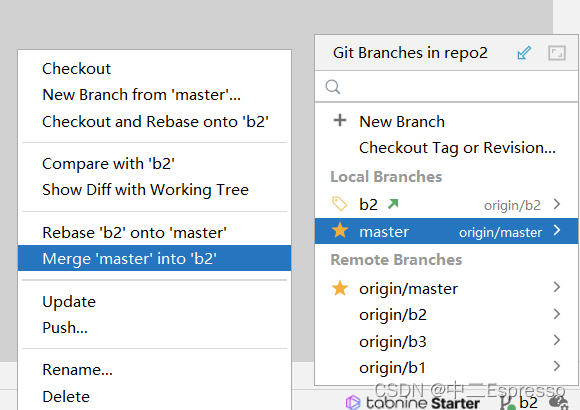Select Compare with 'b2'
580x410 pixels.
point(108,164)
